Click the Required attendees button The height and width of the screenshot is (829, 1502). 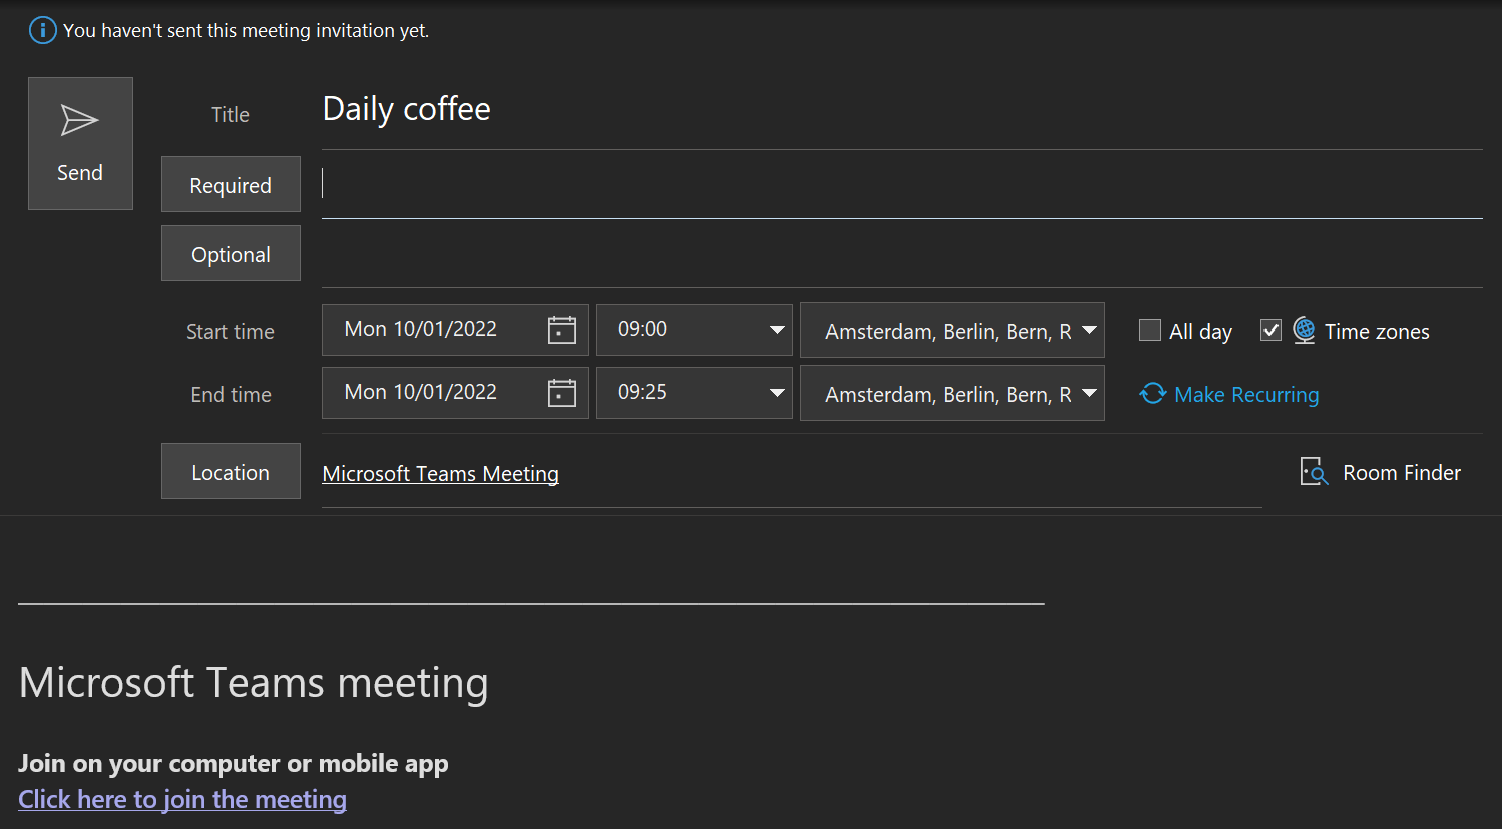(231, 185)
